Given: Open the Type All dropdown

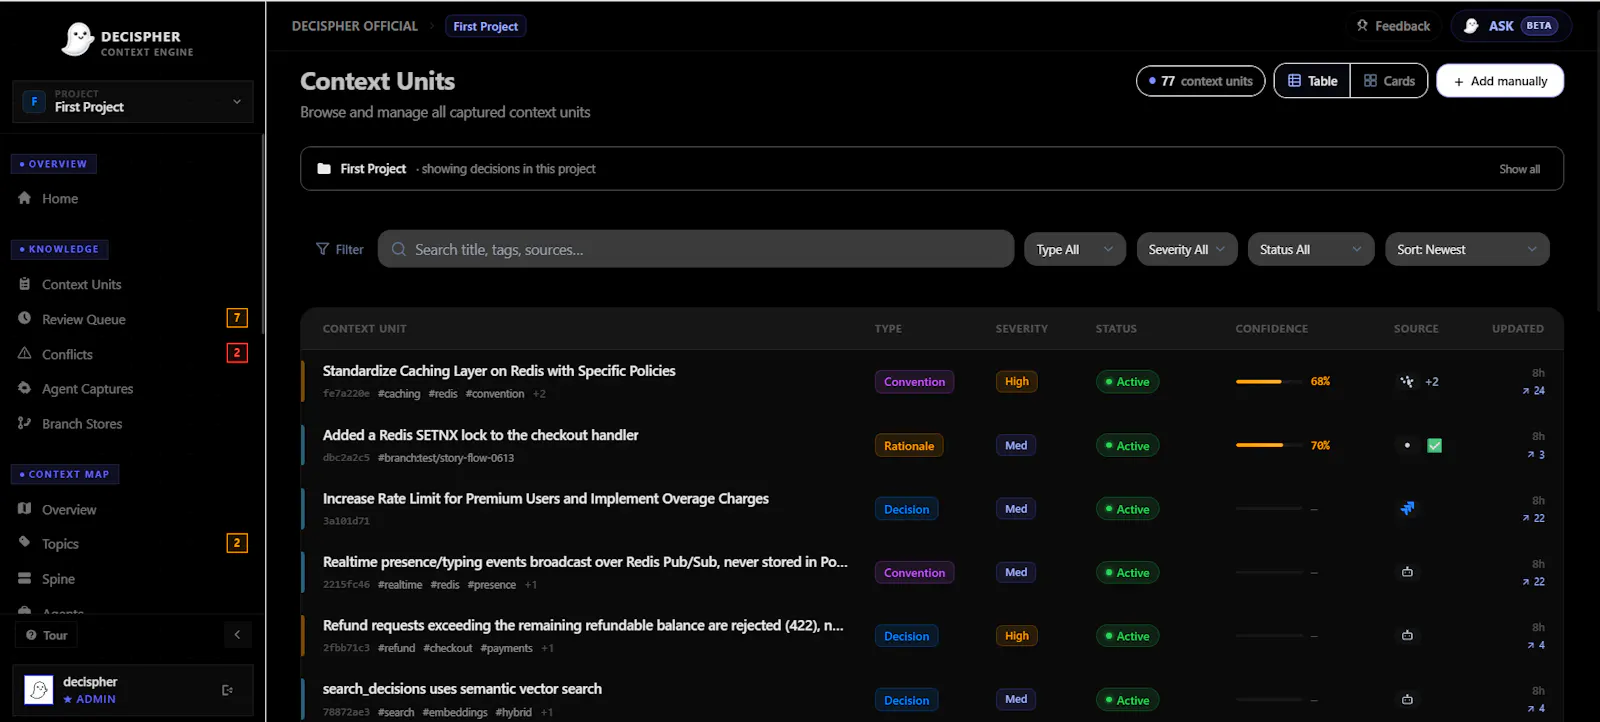Looking at the screenshot, I should click(x=1075, y=249).
